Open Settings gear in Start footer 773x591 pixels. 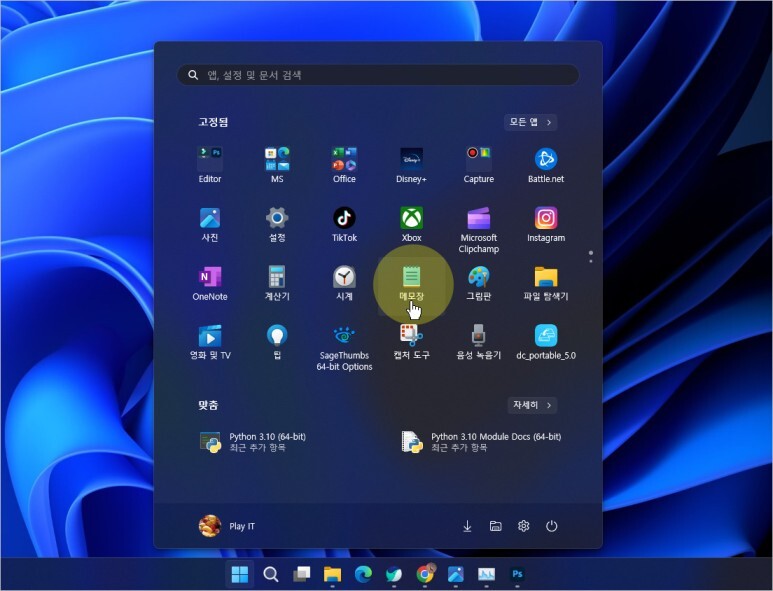coord(524,526)
